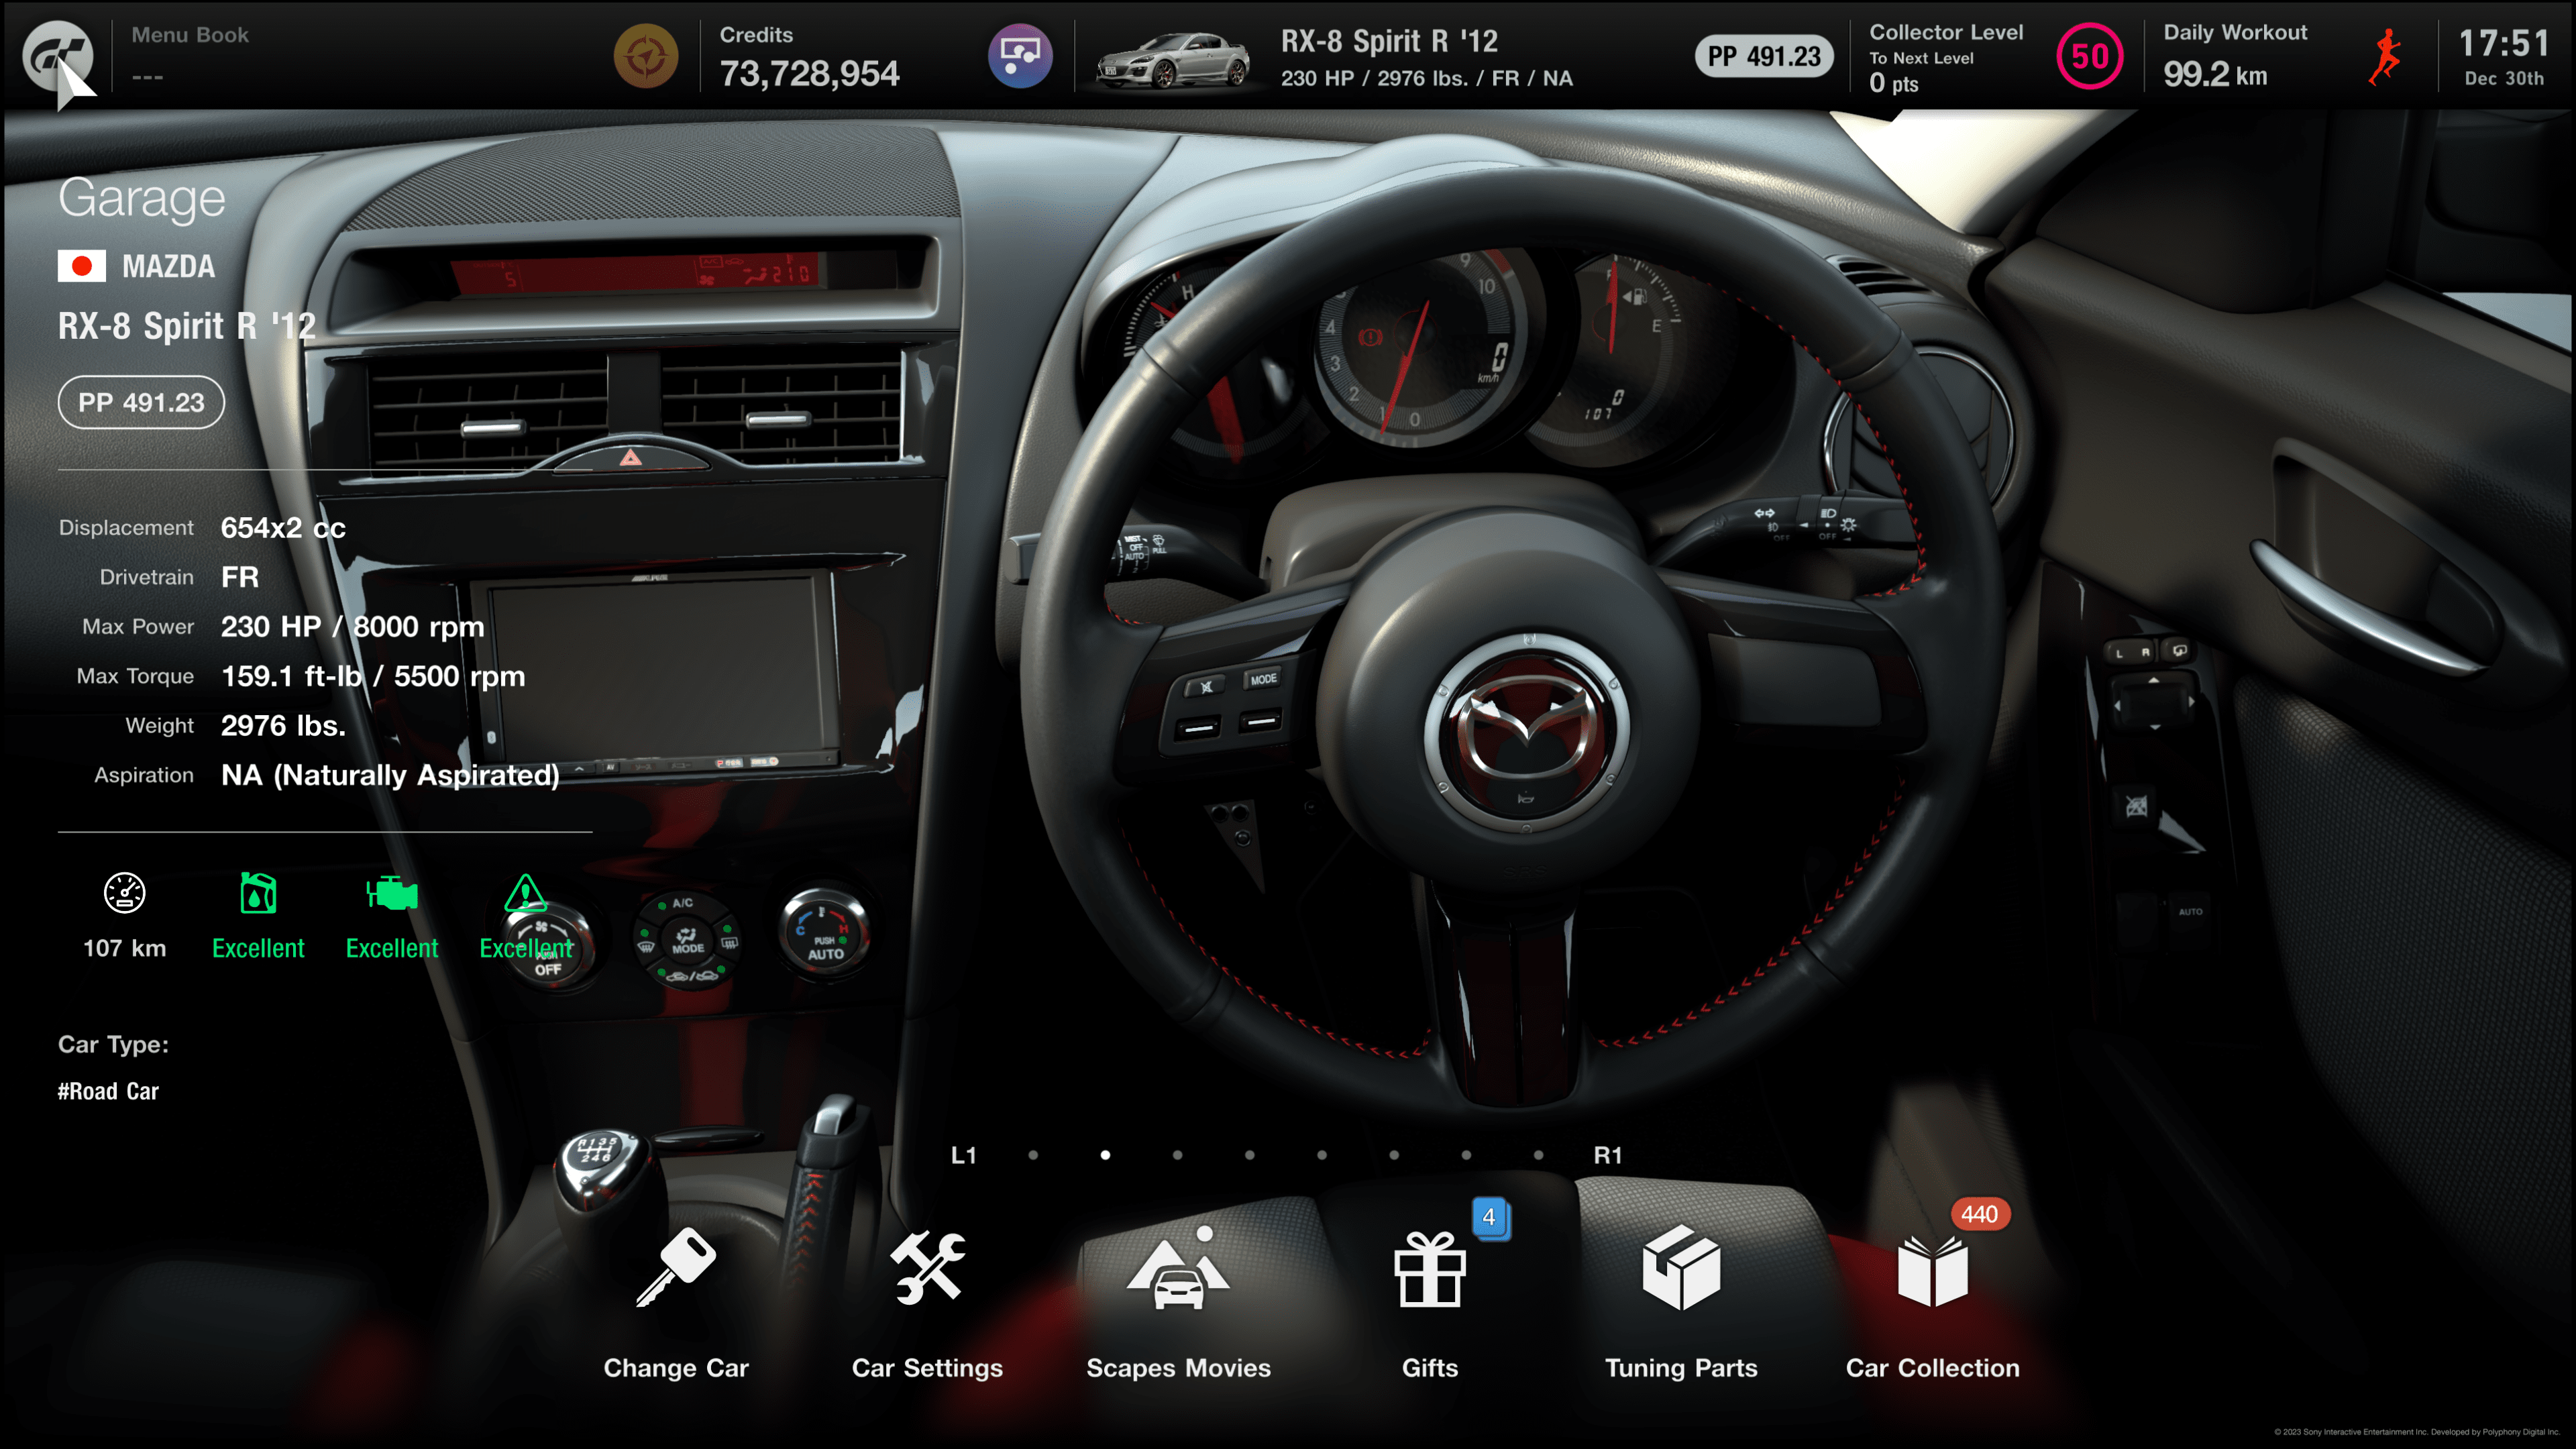2576x1449 pixels.
Task: Click the PP 491.23 pill under car name
Action: (x=141, y=402)
